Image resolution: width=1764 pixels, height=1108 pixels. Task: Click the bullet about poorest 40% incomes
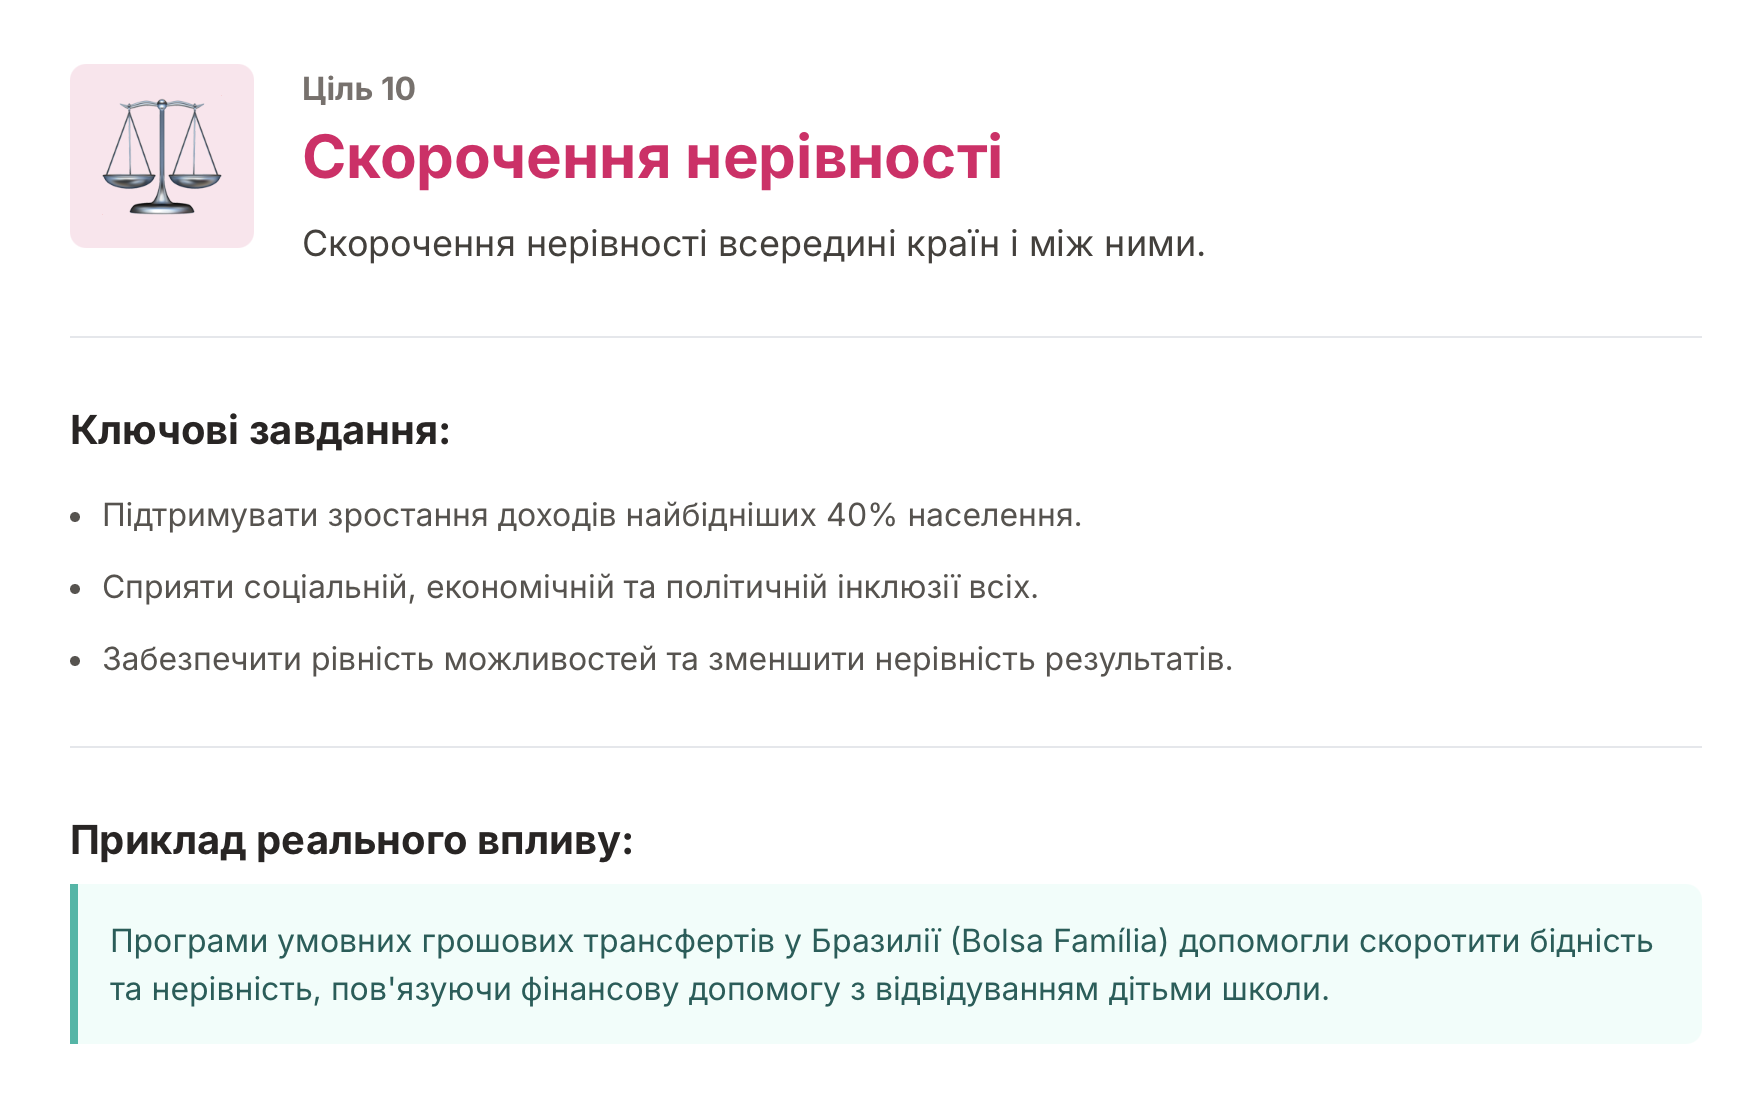(591, 516)
